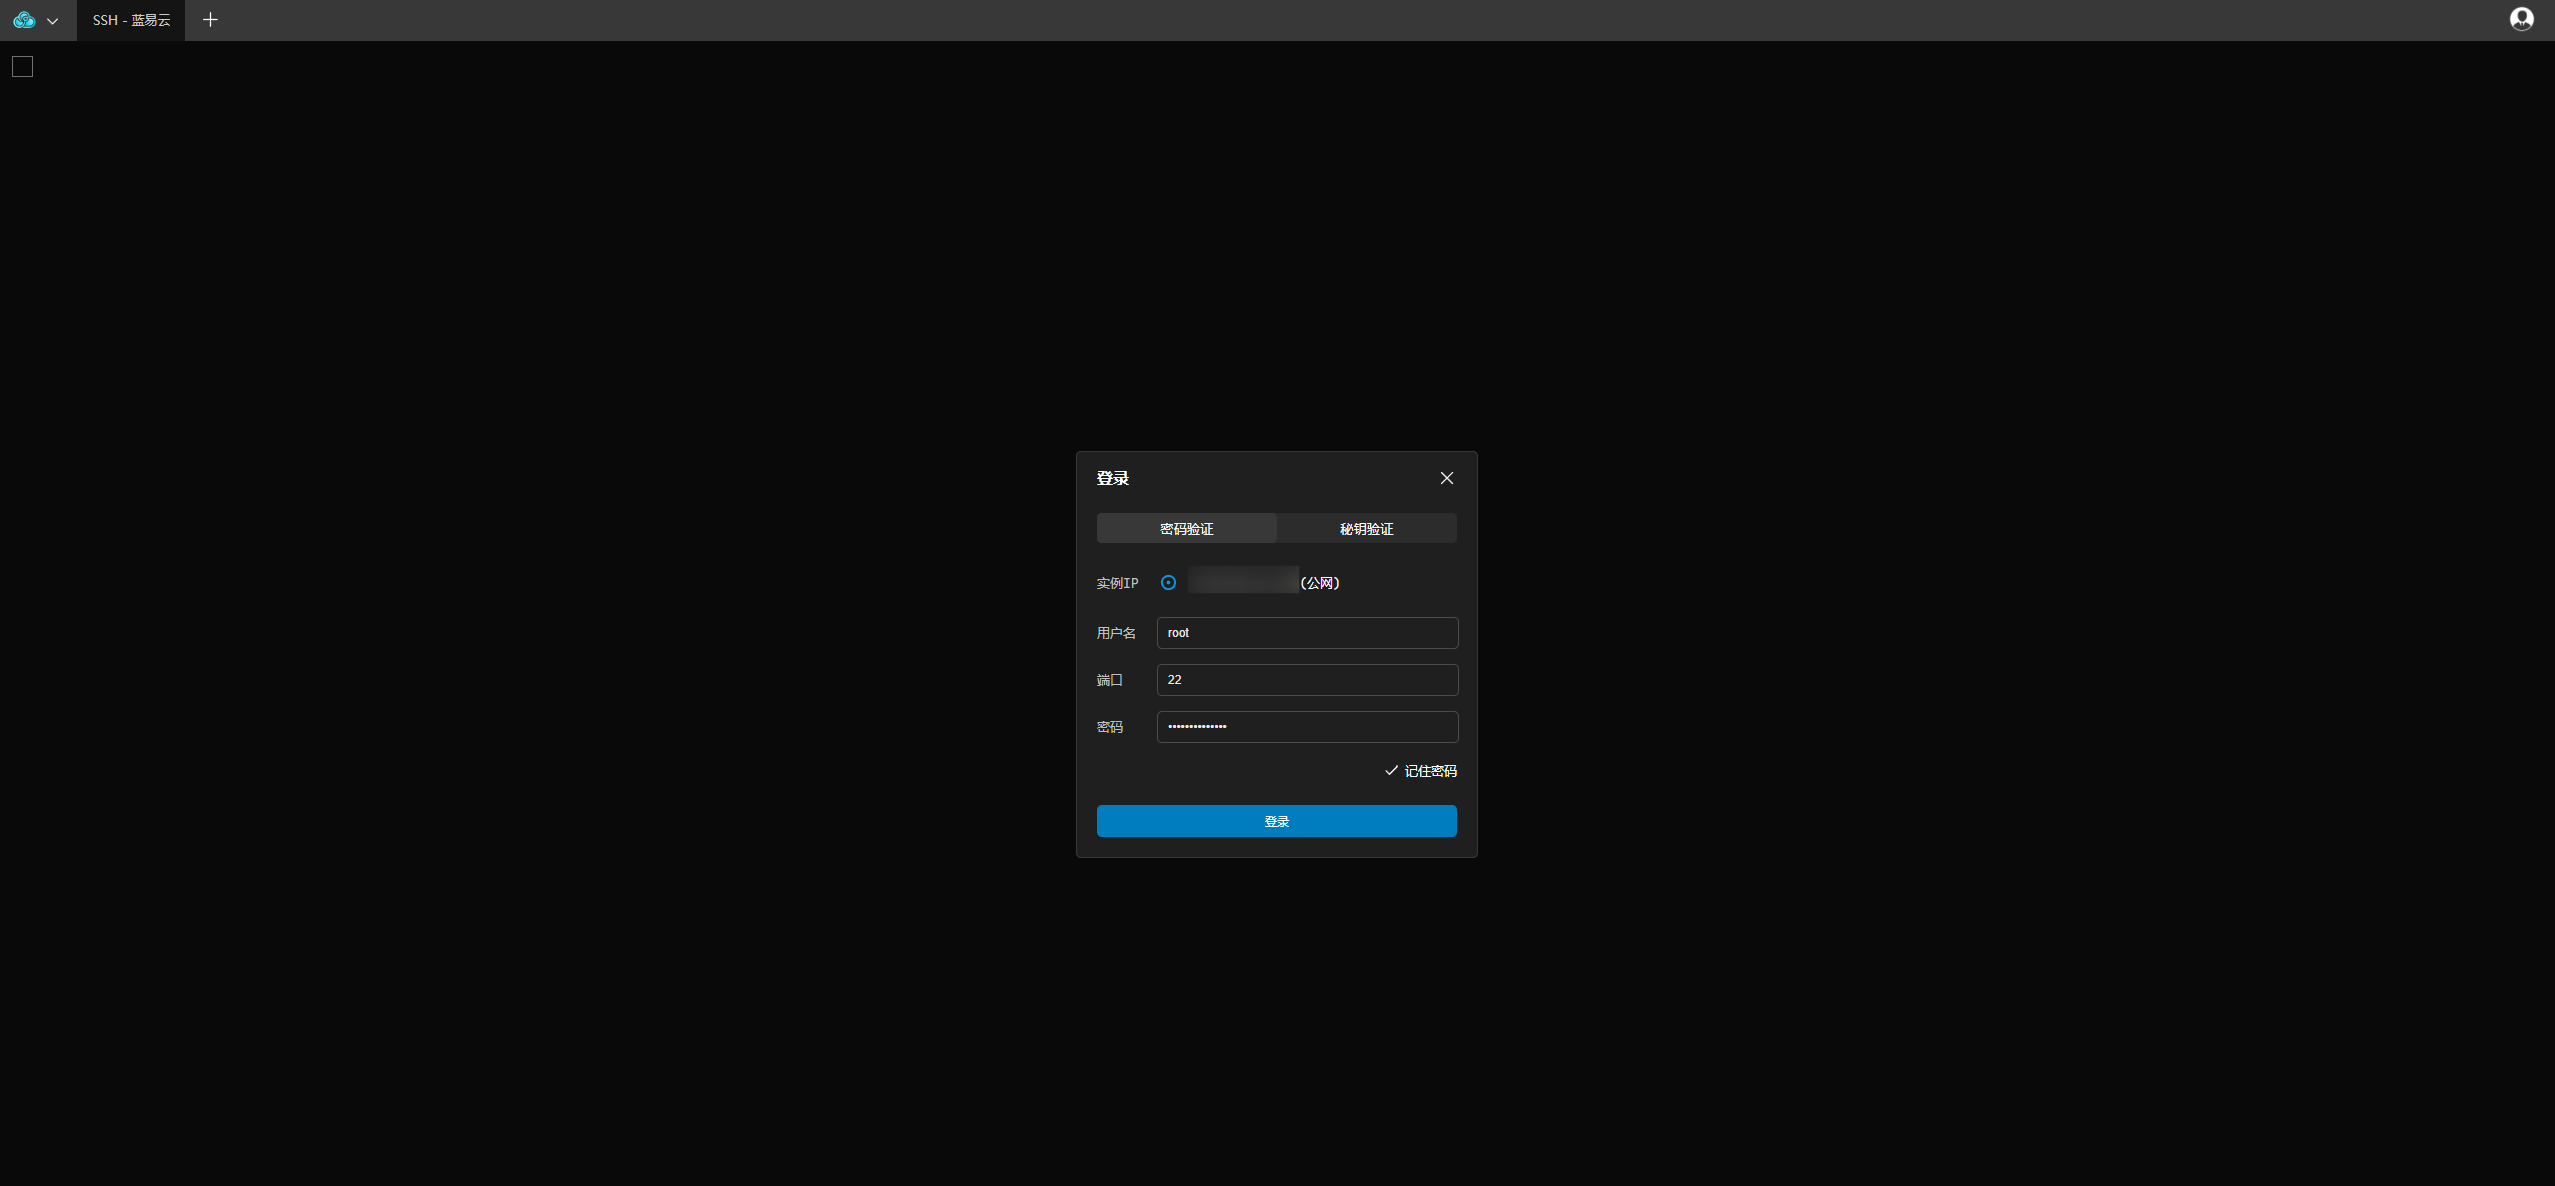Click the small square terminal cursor box
This screenshot has width=2555, height=1186.
click(22, 67)
